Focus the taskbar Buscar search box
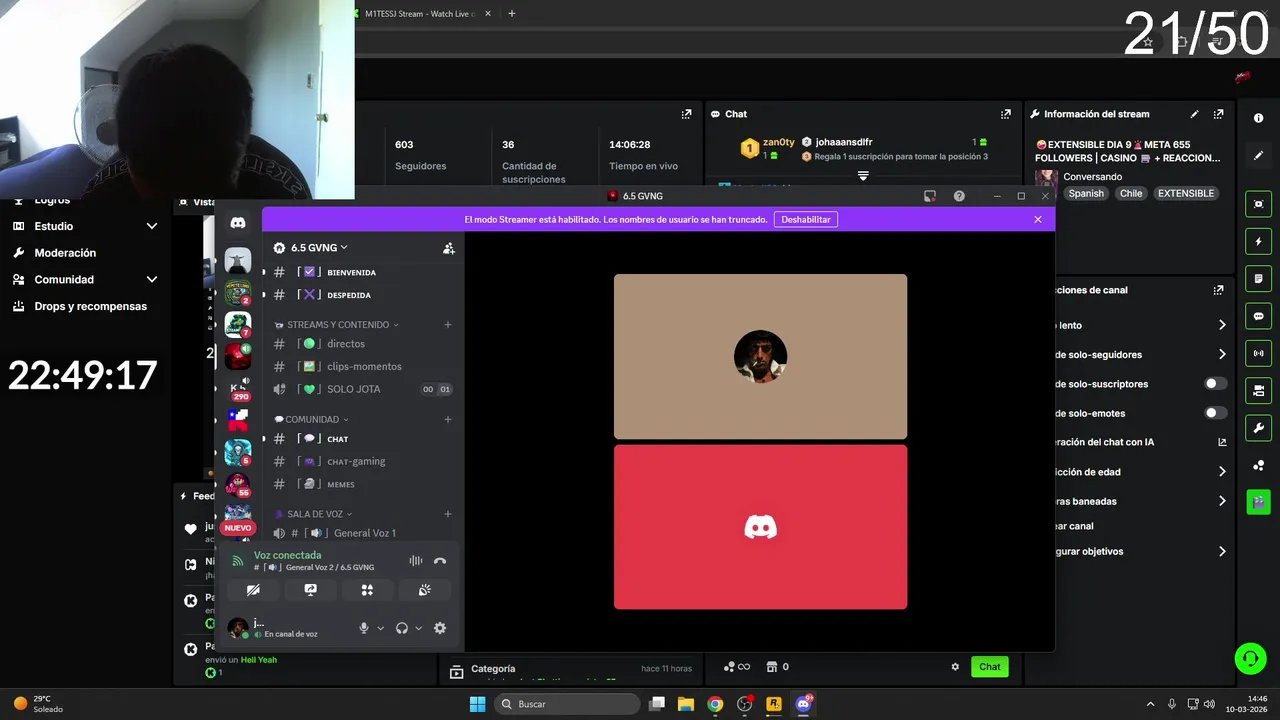The height and width of the screenshot is (720, 1280). click(x=567, y=704)
